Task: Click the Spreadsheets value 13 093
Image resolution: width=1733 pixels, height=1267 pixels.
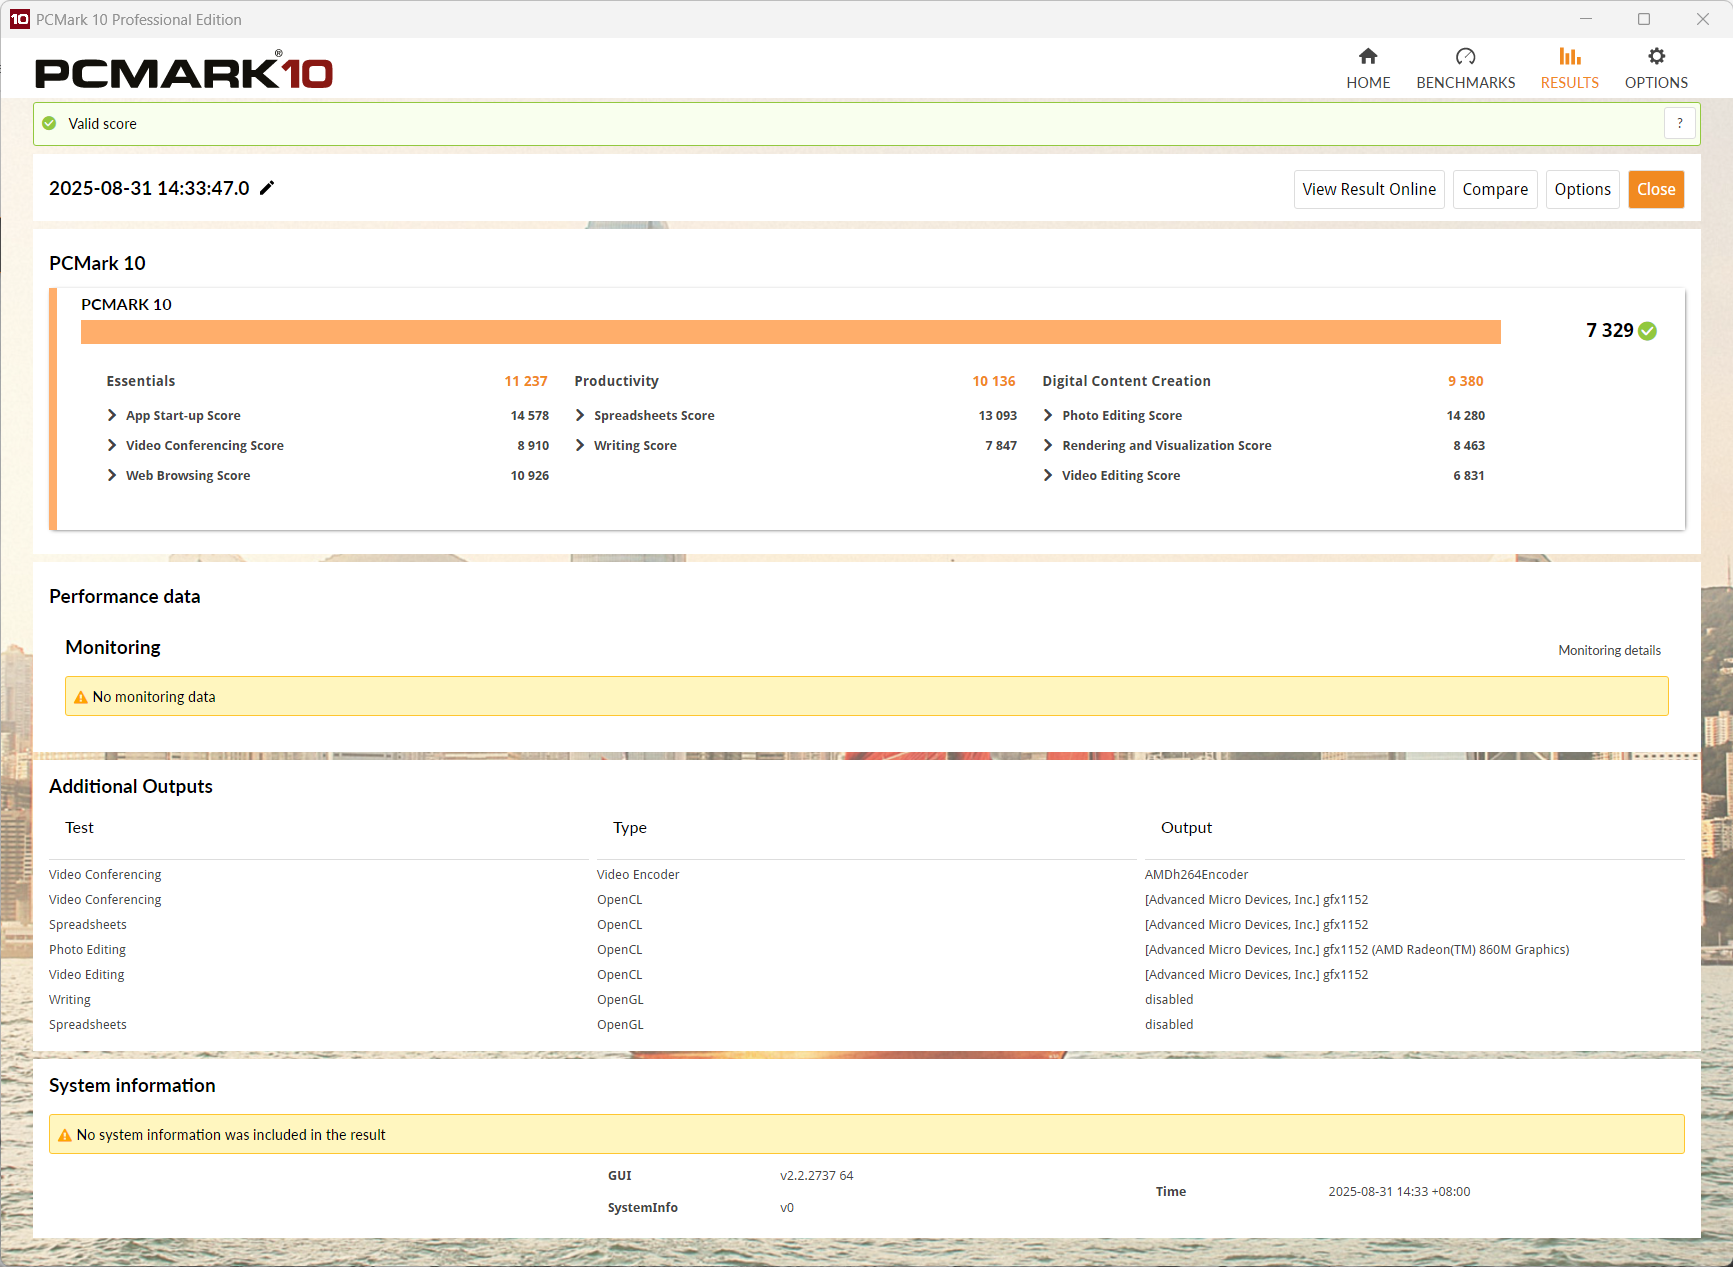Action: (x=998, y=415)
